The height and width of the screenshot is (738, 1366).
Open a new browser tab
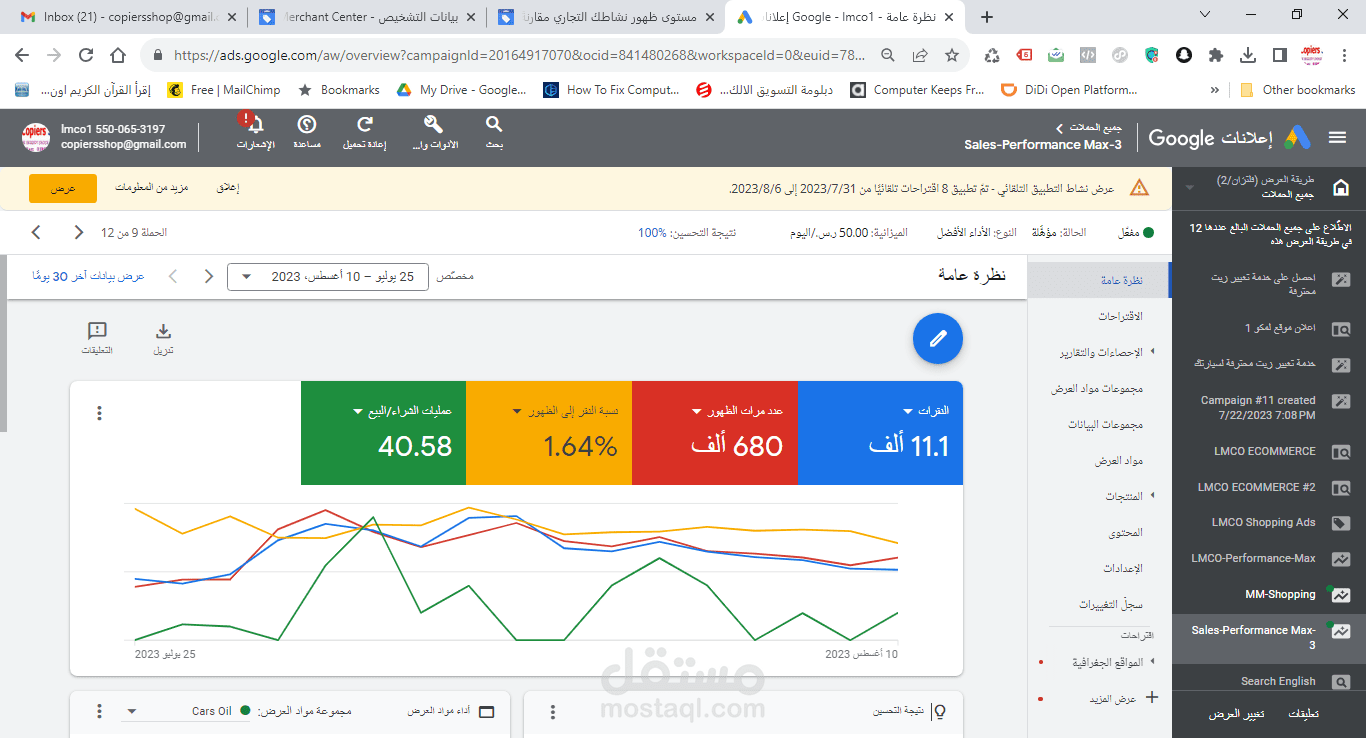[x=987, y=17]
